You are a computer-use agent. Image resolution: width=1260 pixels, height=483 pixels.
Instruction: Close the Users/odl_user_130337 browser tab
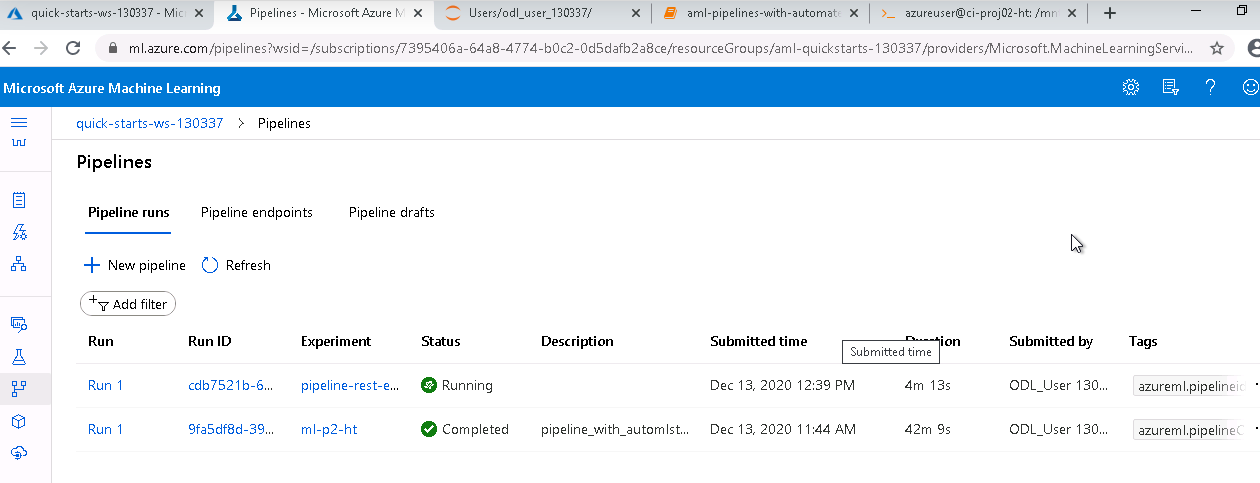[636, 13]
